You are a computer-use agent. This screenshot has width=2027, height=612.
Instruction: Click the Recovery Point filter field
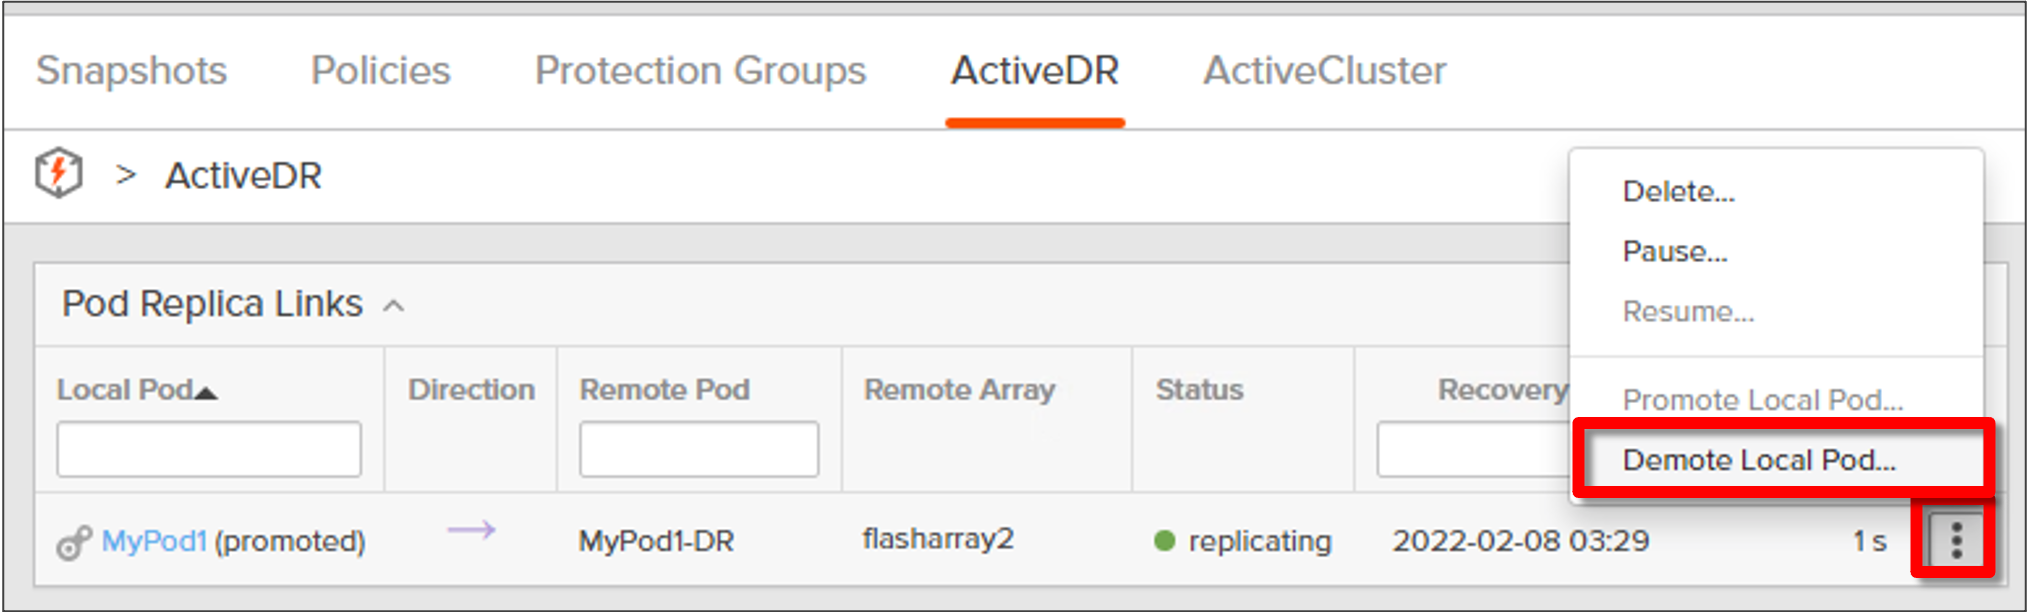(1474, 449)
